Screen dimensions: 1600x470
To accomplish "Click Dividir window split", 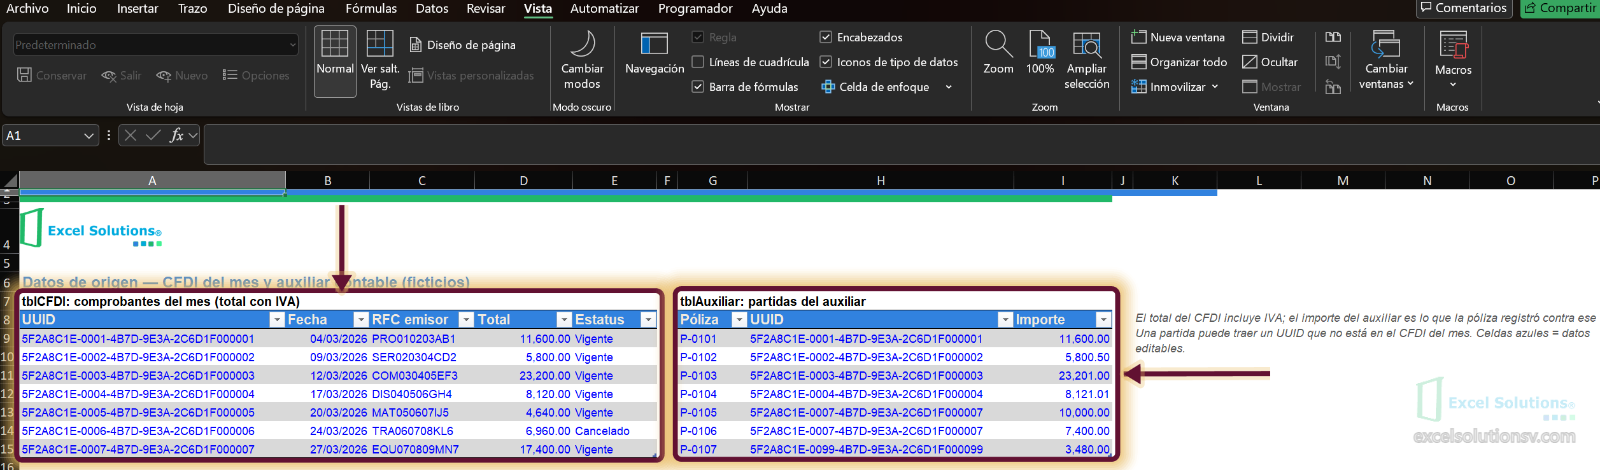I will tap(1268, 37).
